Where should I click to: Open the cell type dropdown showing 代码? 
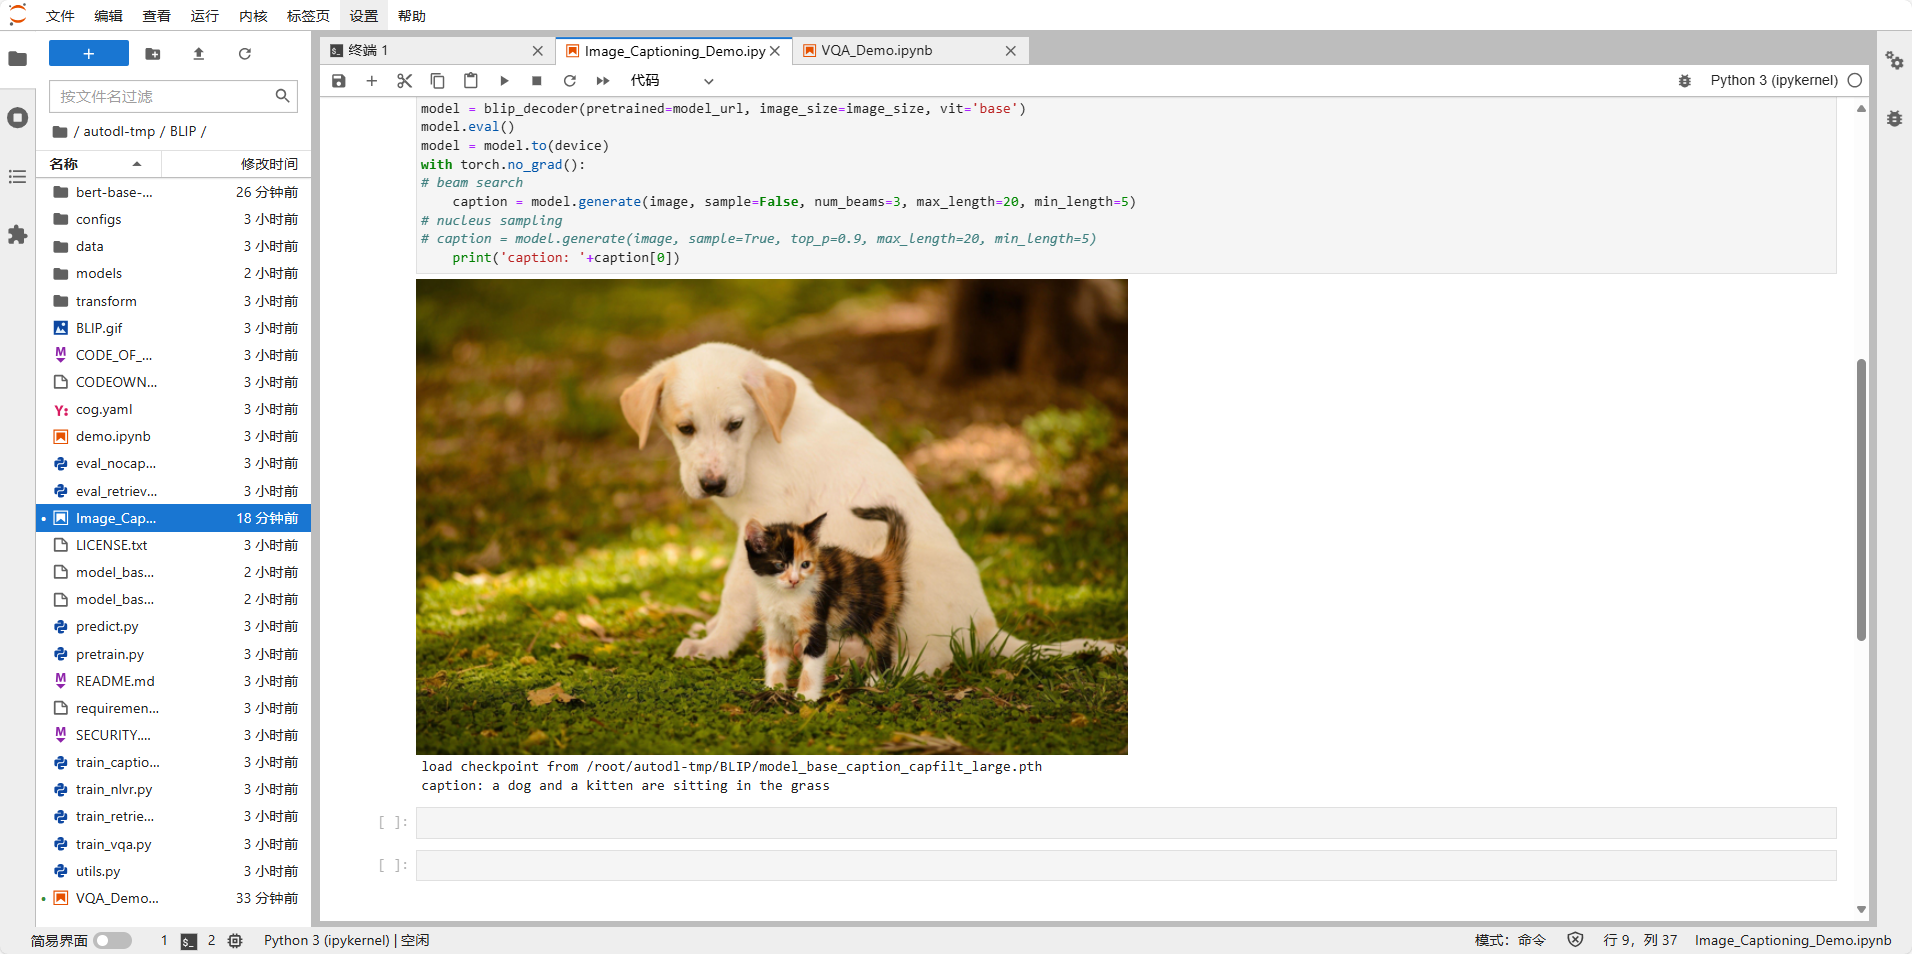(x=672, y=81)
